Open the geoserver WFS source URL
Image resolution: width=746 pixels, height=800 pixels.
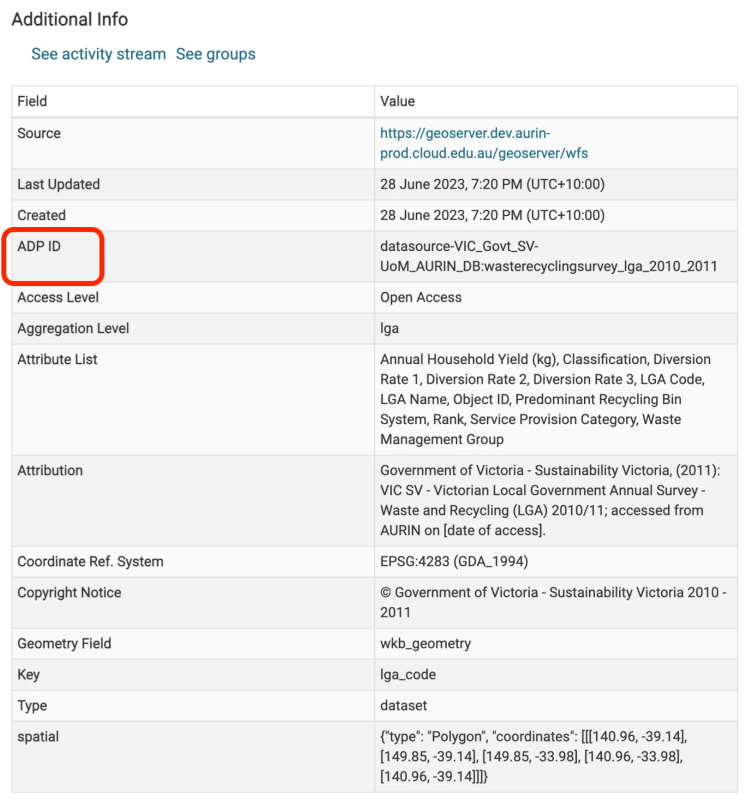tap(465, 143)
